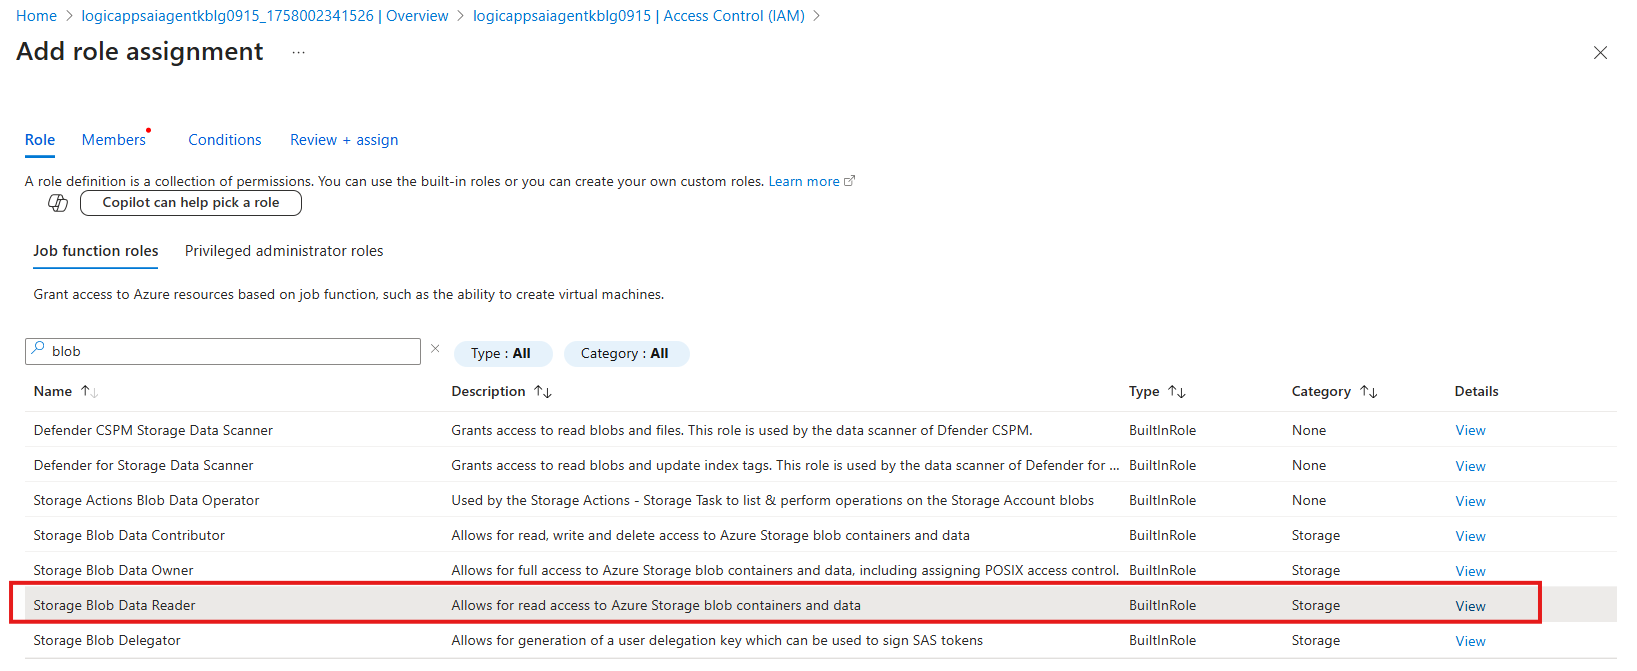1637x671 pixels.
Task: Click the Copilot icon beside role helper
Action: (58, 203)
